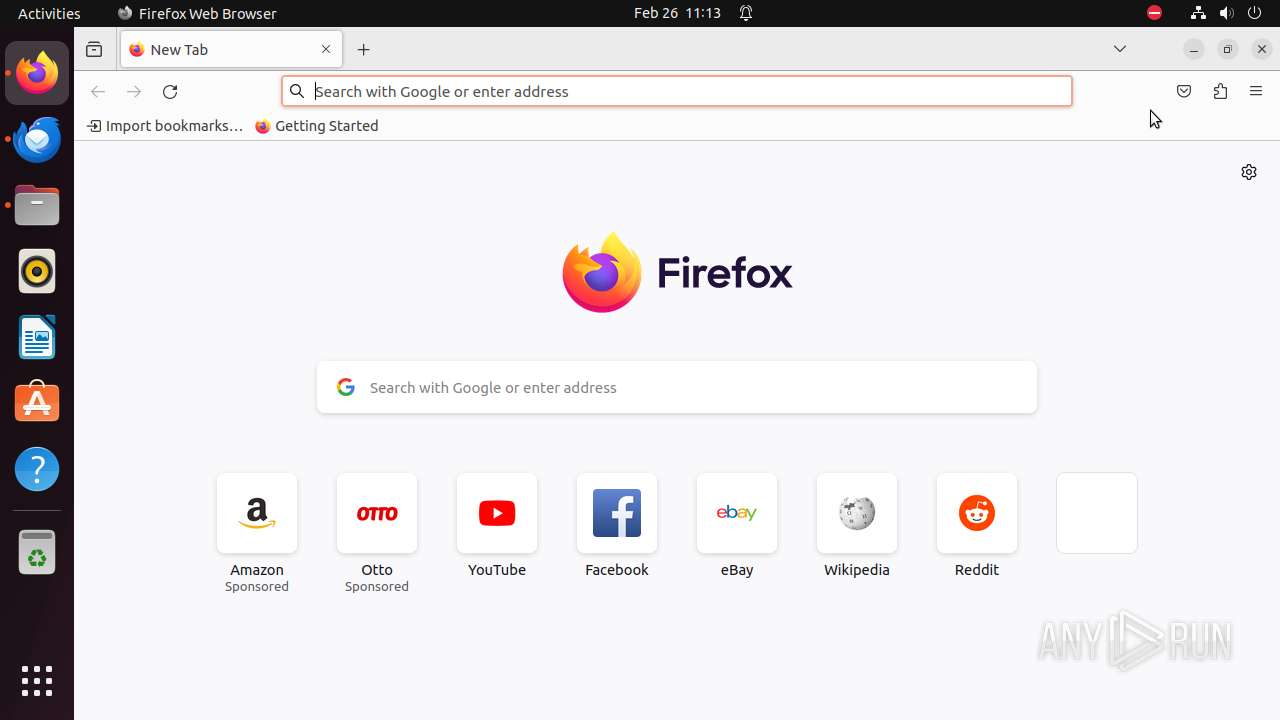Open Firefox View from tab strip icon
The image size is (1280, 720).
pos(94,49)
